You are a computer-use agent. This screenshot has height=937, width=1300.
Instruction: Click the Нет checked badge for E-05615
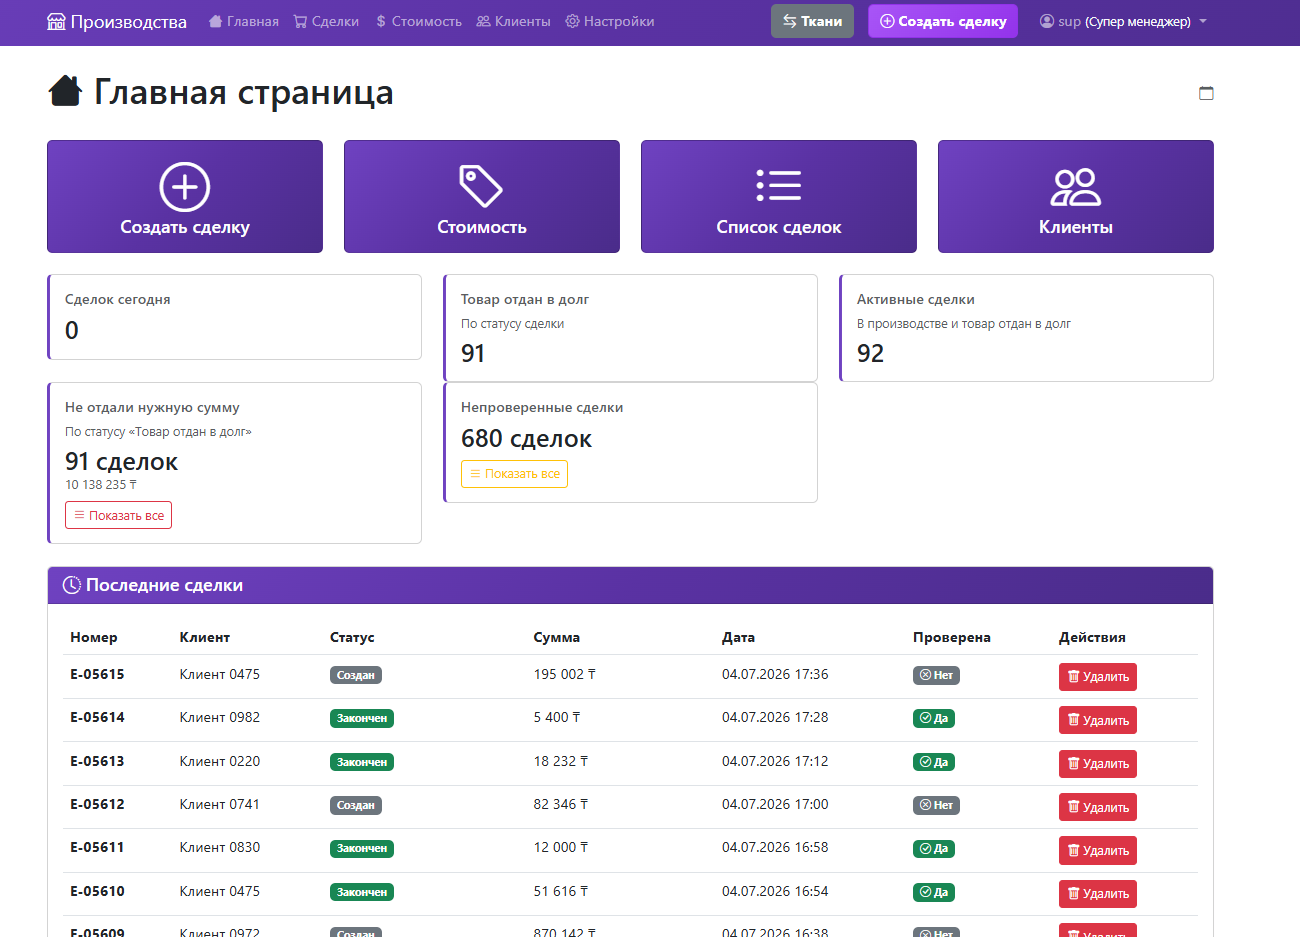pyautogui.click(x=936, y=675)
